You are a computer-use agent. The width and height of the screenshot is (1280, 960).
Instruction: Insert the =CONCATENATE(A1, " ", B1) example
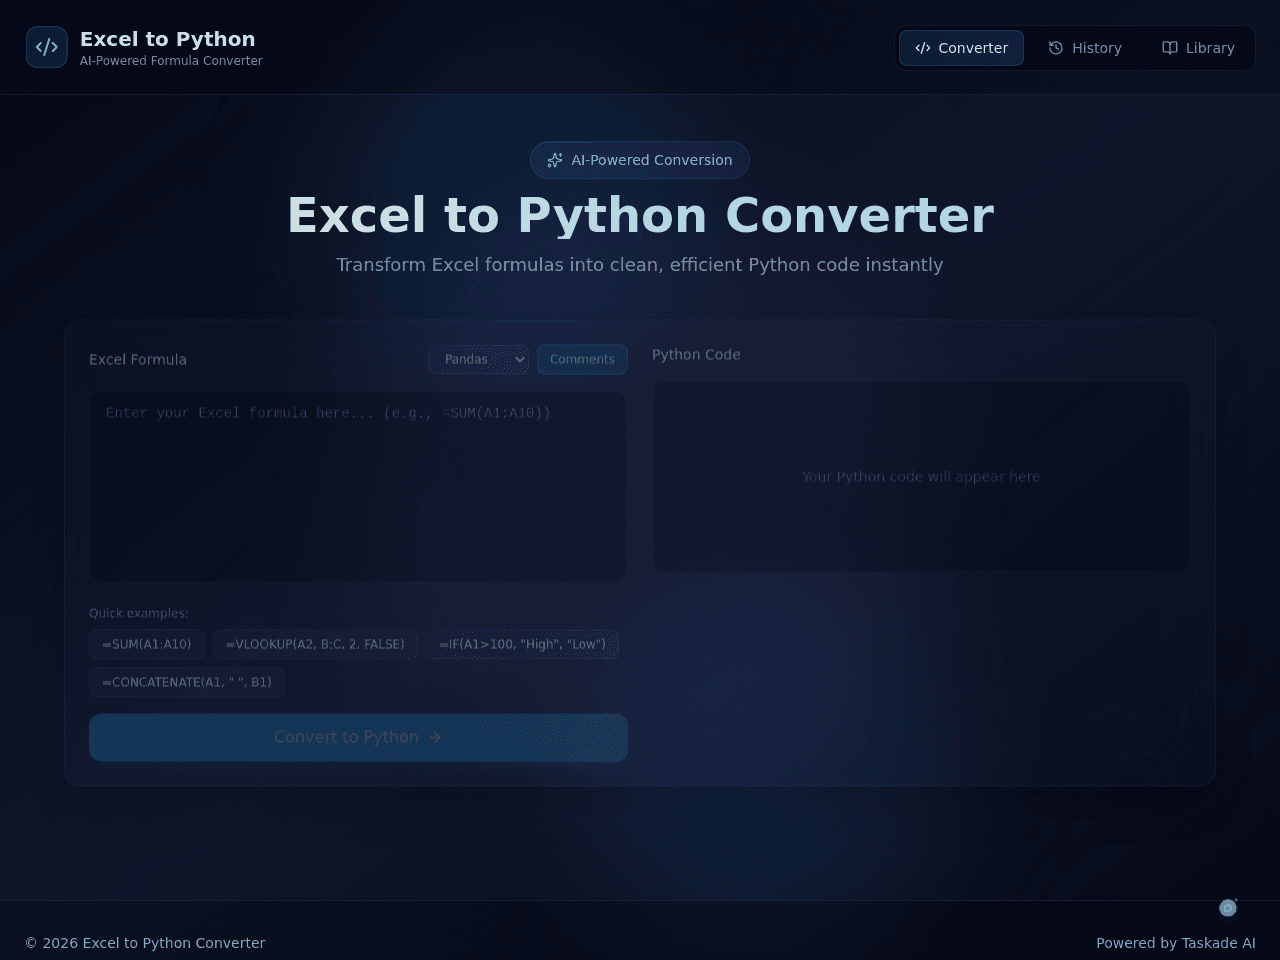pos(187,682)
